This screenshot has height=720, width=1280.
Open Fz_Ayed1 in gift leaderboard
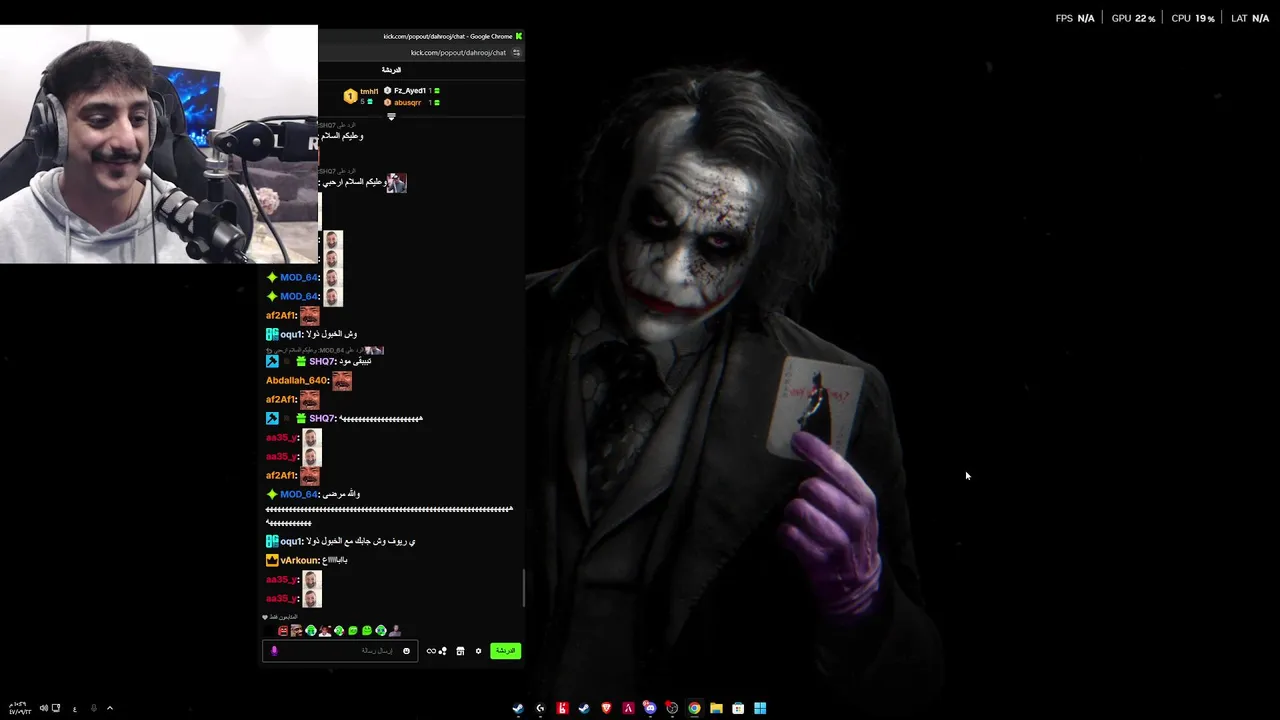click(x=412, y=91)
